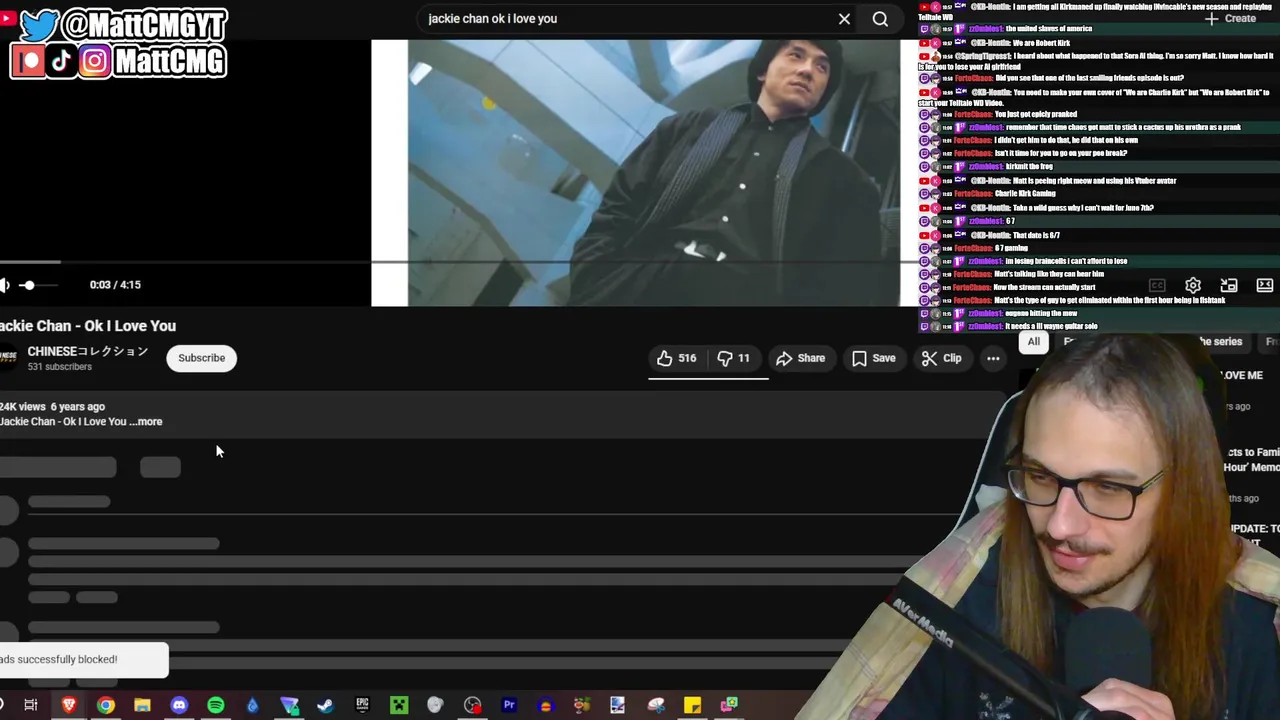Viewport: 1280px width, 720px height.
Task: Open the Clip scissors tool
Action: click(x=941, y=358)
